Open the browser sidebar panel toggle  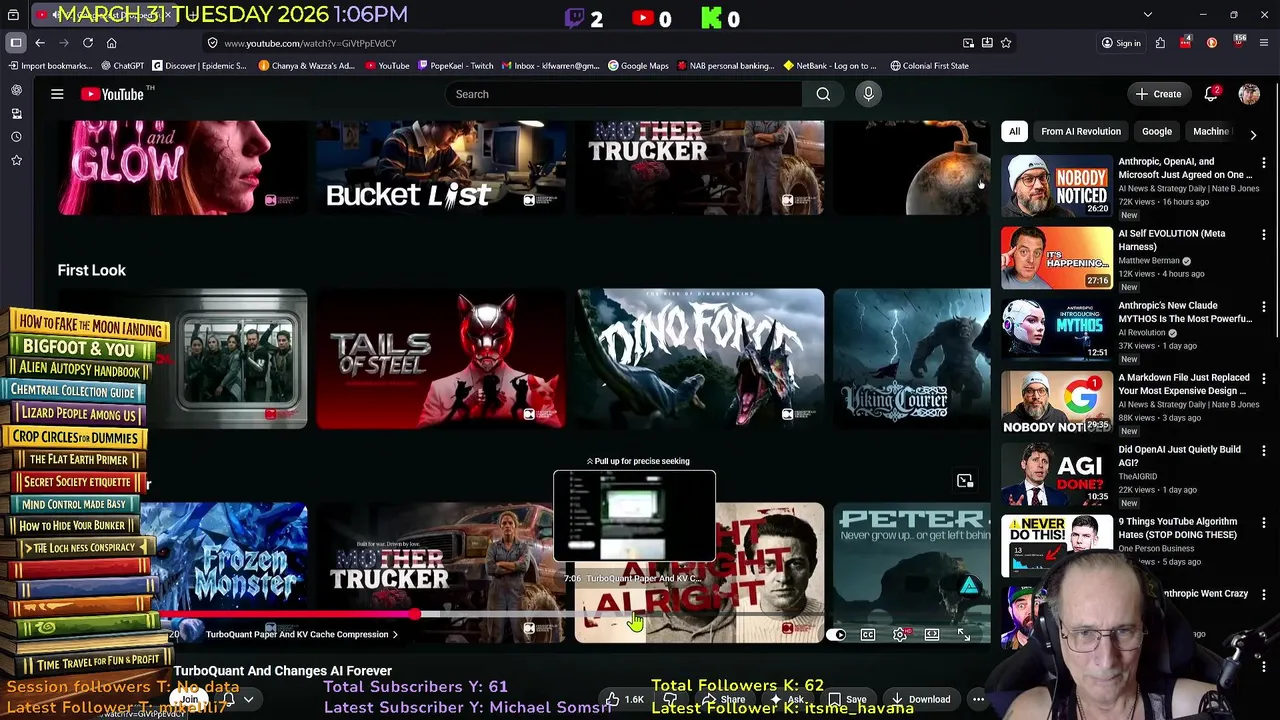coord(16,43)
